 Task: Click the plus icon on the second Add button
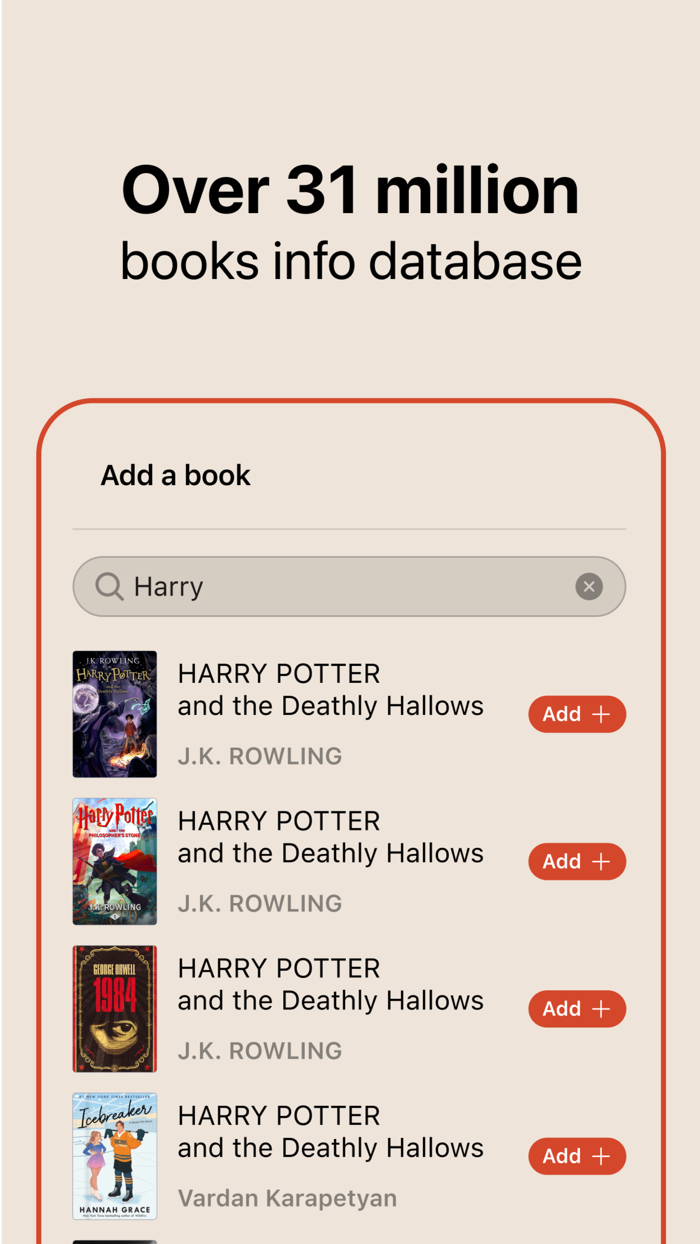point(600,861)
